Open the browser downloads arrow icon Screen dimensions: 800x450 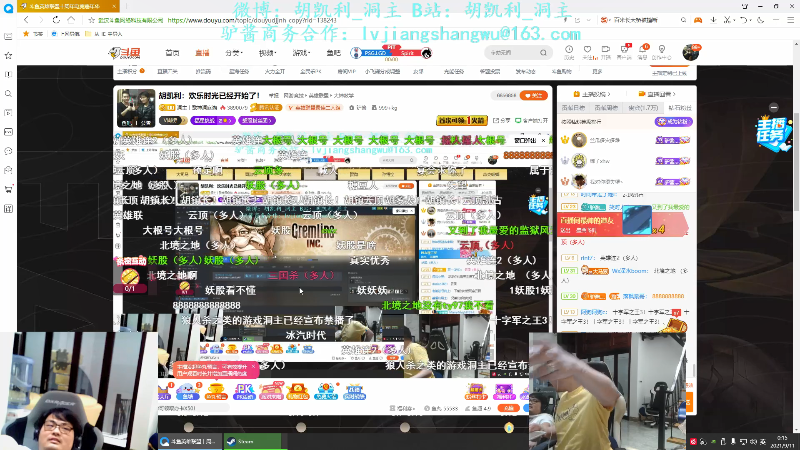click(713, 20)
